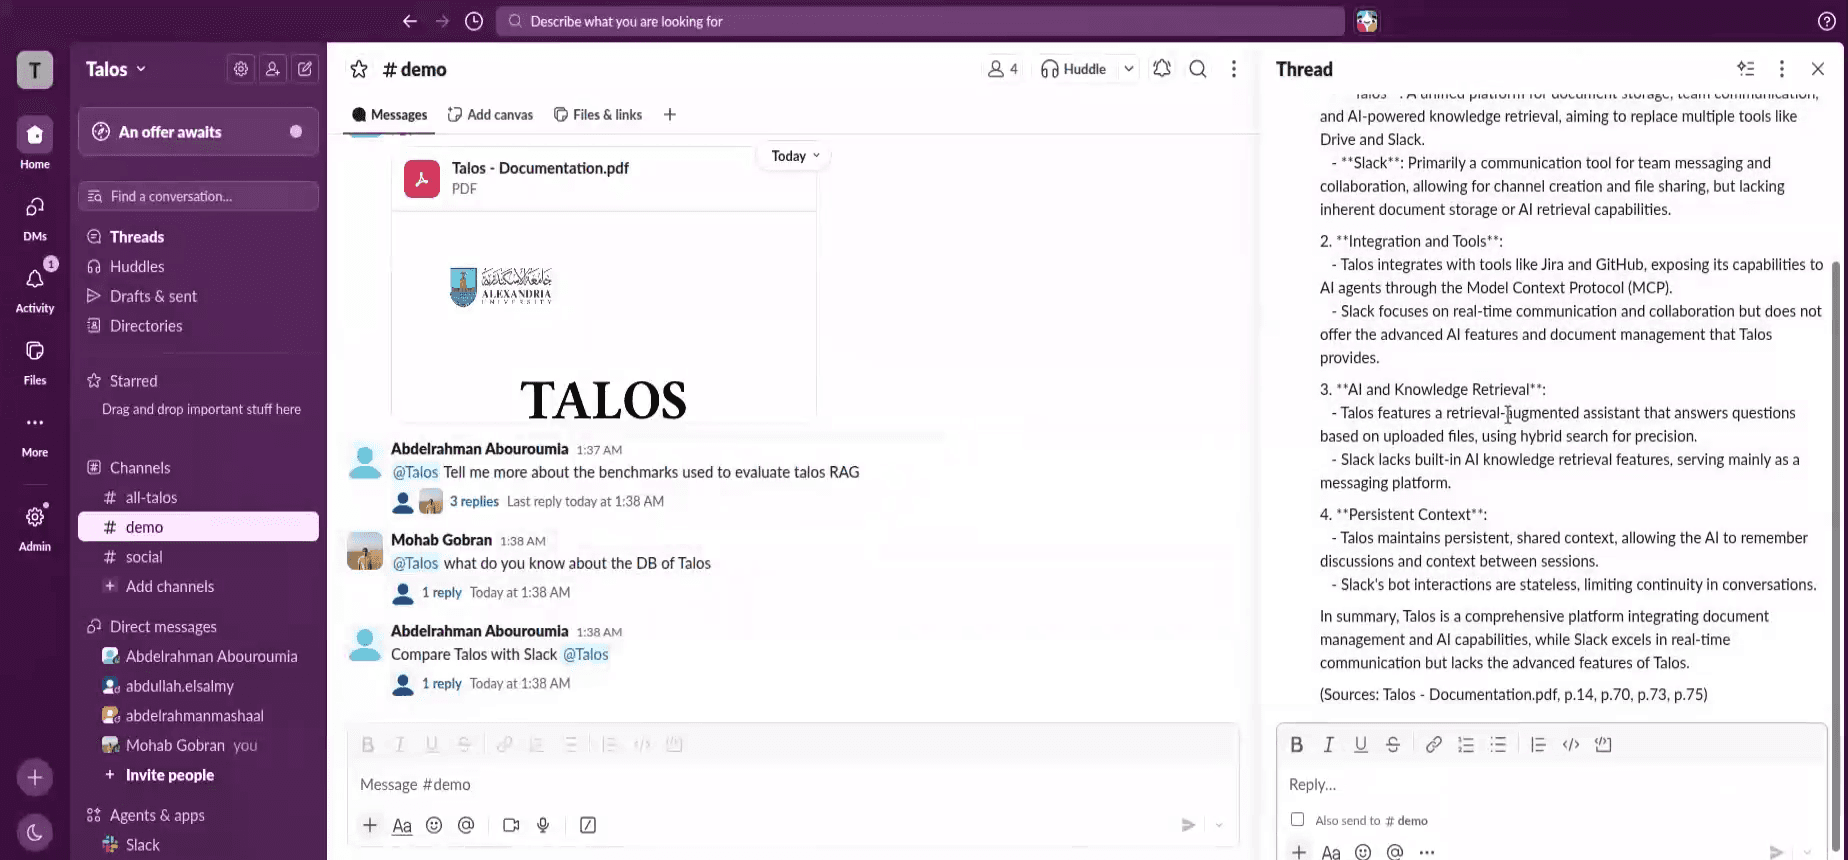Image resolution: width=1848 pixels, height=860 pixels.
Task: Select the Add canvas tab
Action: tap(491, 115)
